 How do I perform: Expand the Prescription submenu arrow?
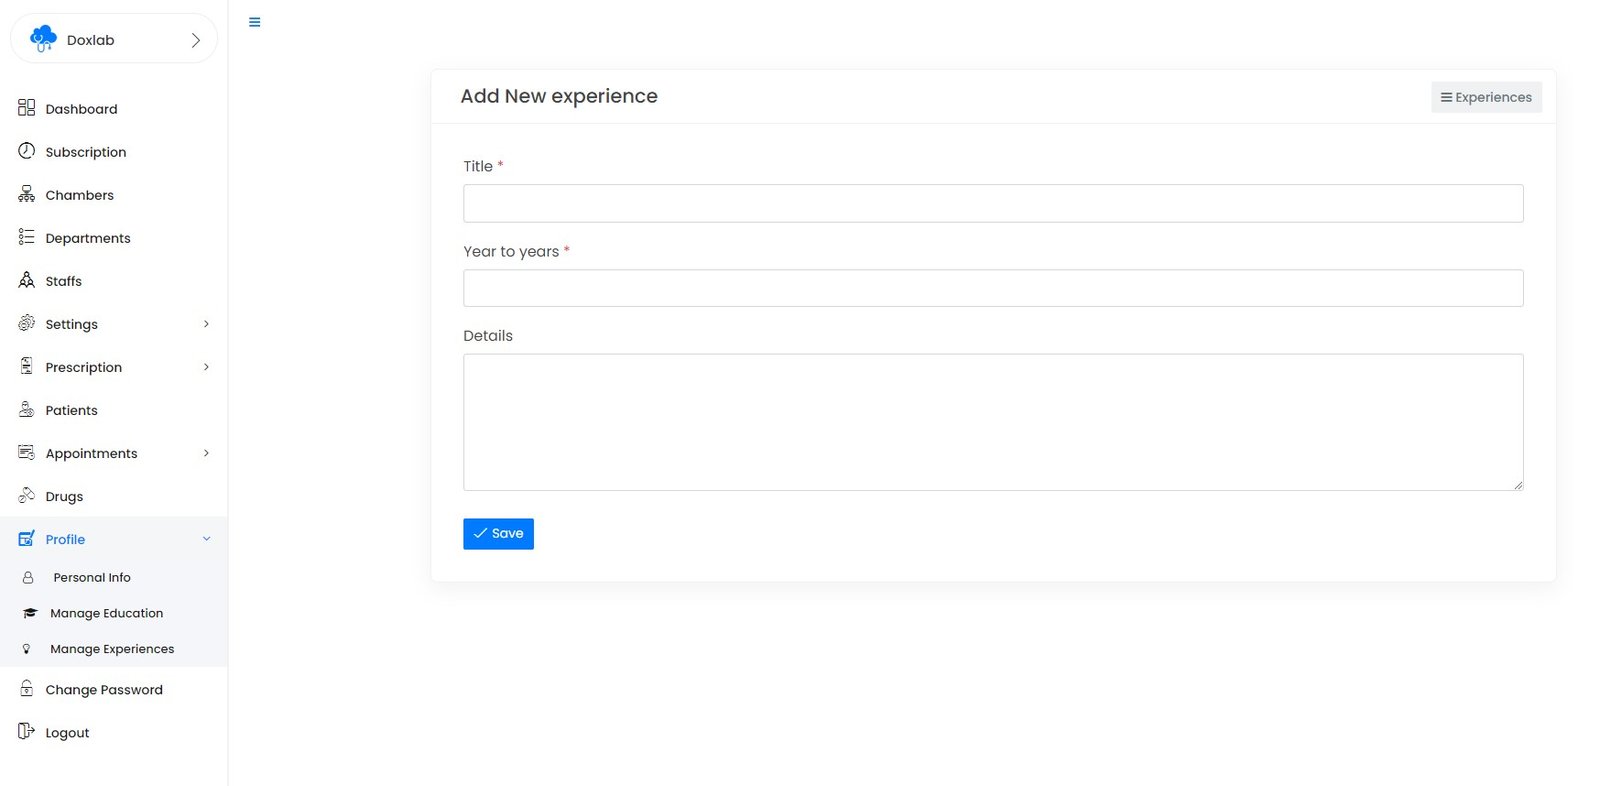tap(206, 367)
